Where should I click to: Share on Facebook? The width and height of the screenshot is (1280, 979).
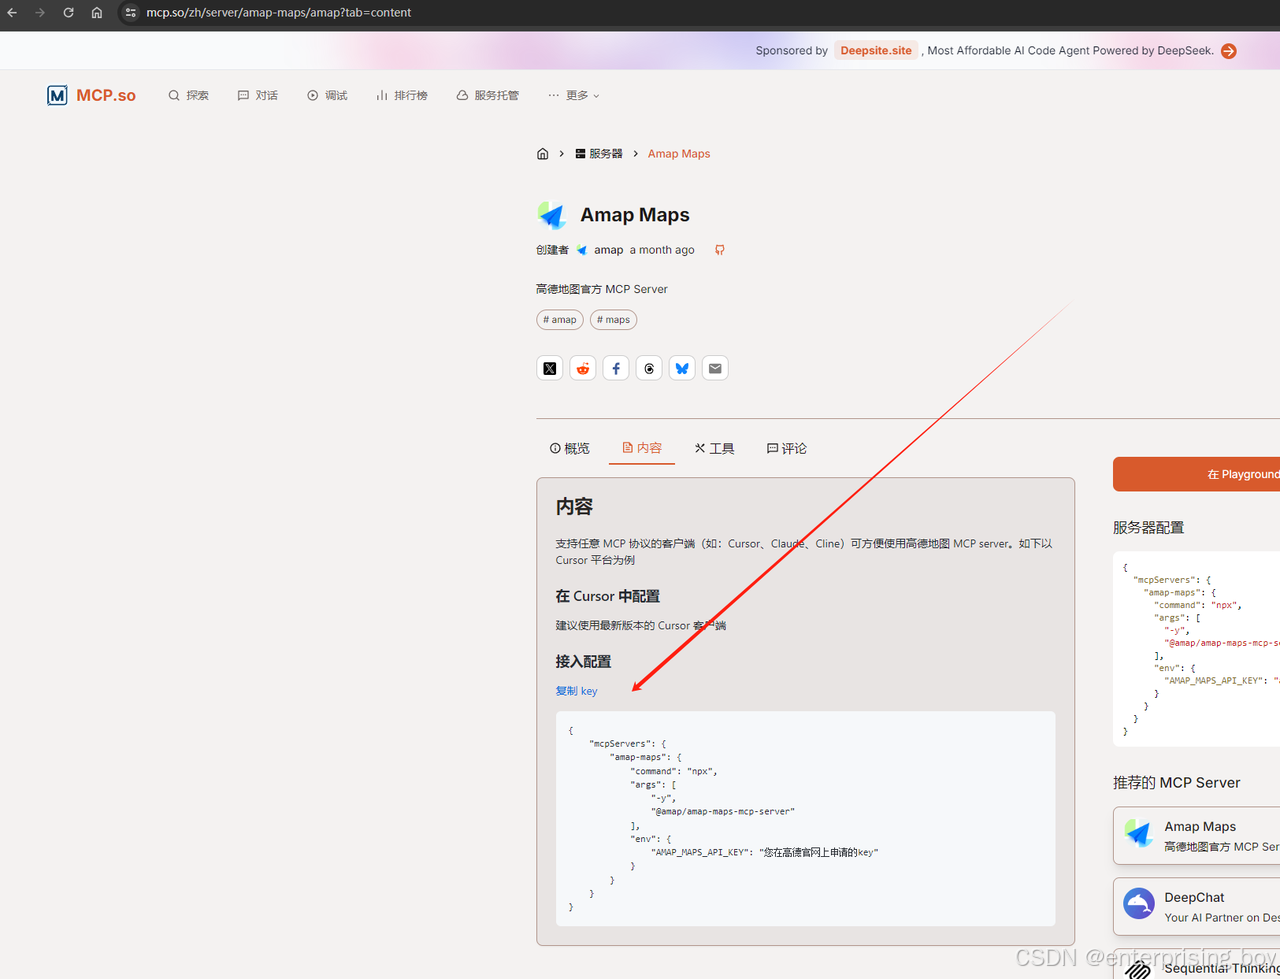[x=616, y=368]
